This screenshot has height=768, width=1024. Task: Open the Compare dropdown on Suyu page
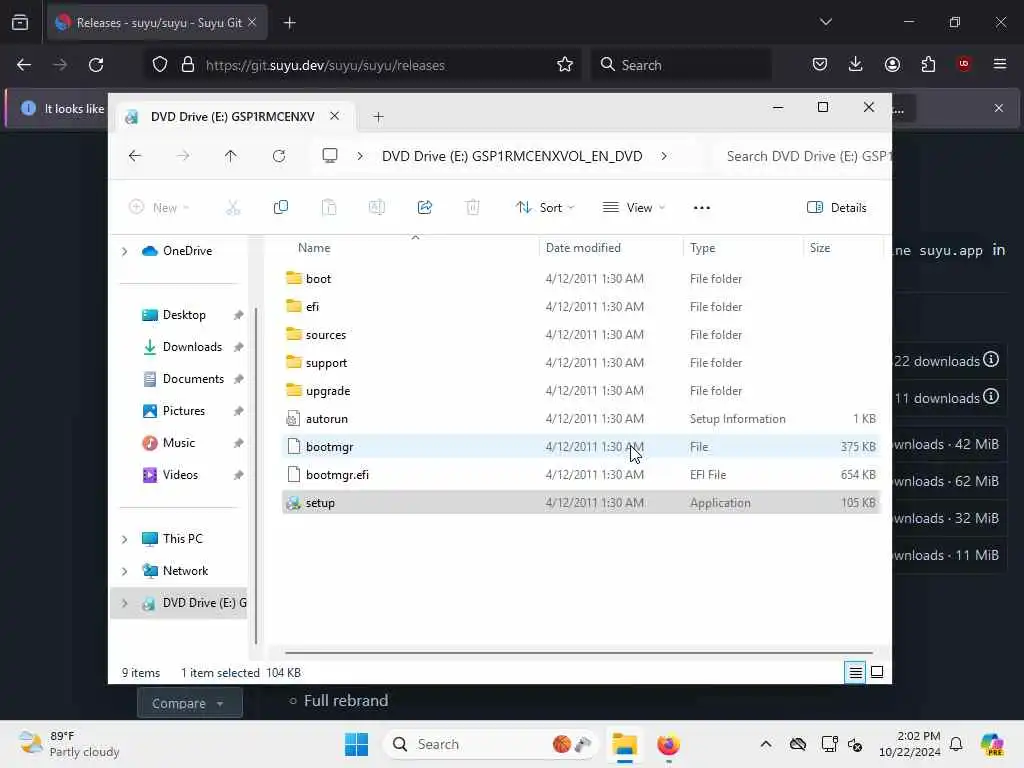tap(189, 703)
